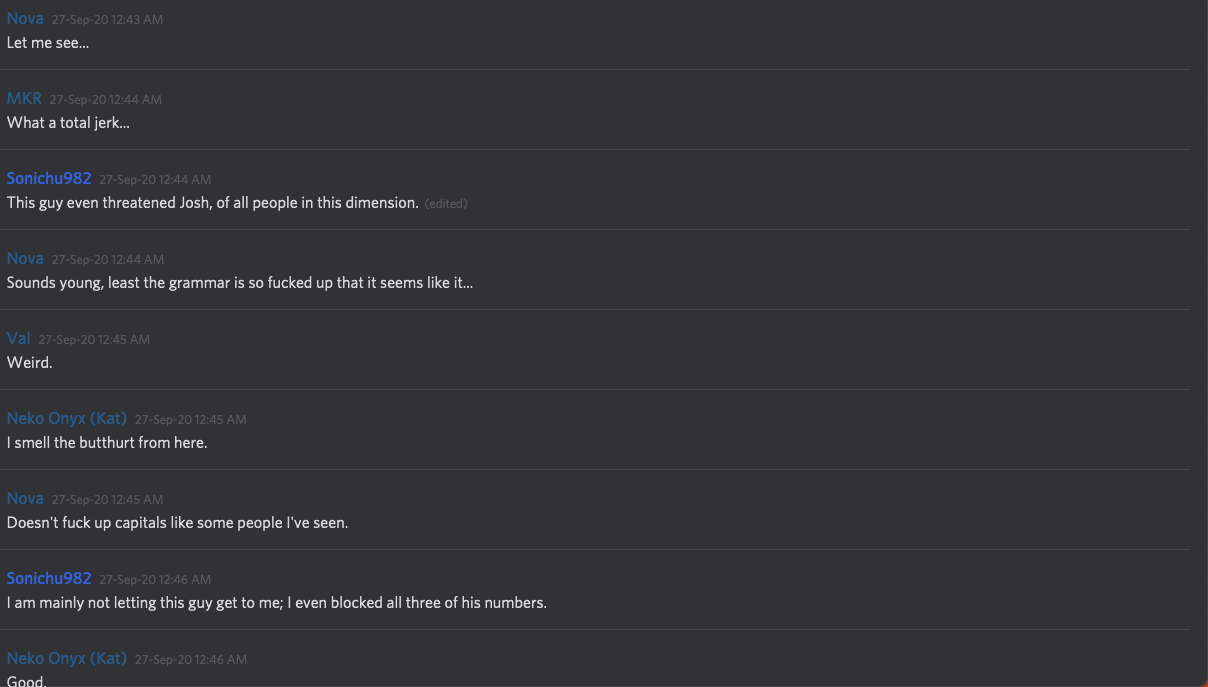
Task: Click the 12:43 AM timestamp
Action: click(x=107, y=19)
